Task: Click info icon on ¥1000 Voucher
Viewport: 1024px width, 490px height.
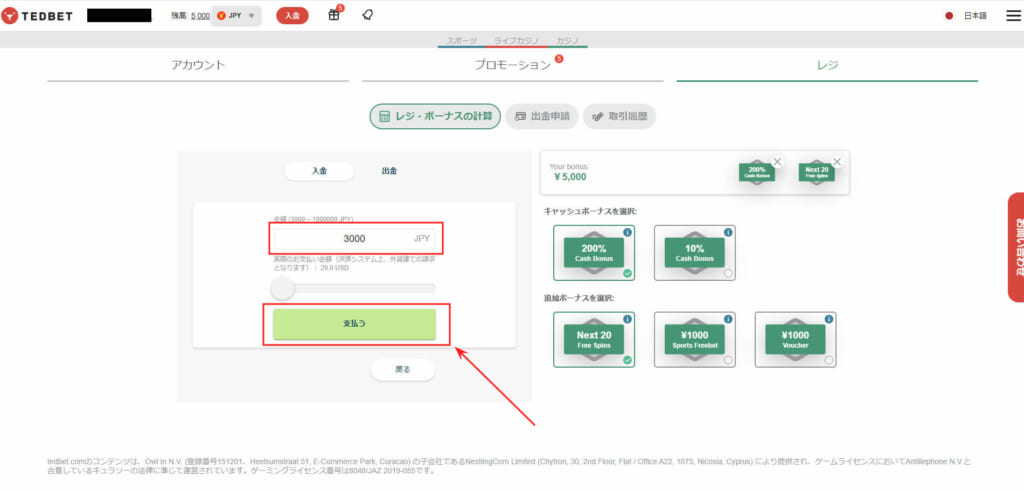Action: [x=829, y=319]
